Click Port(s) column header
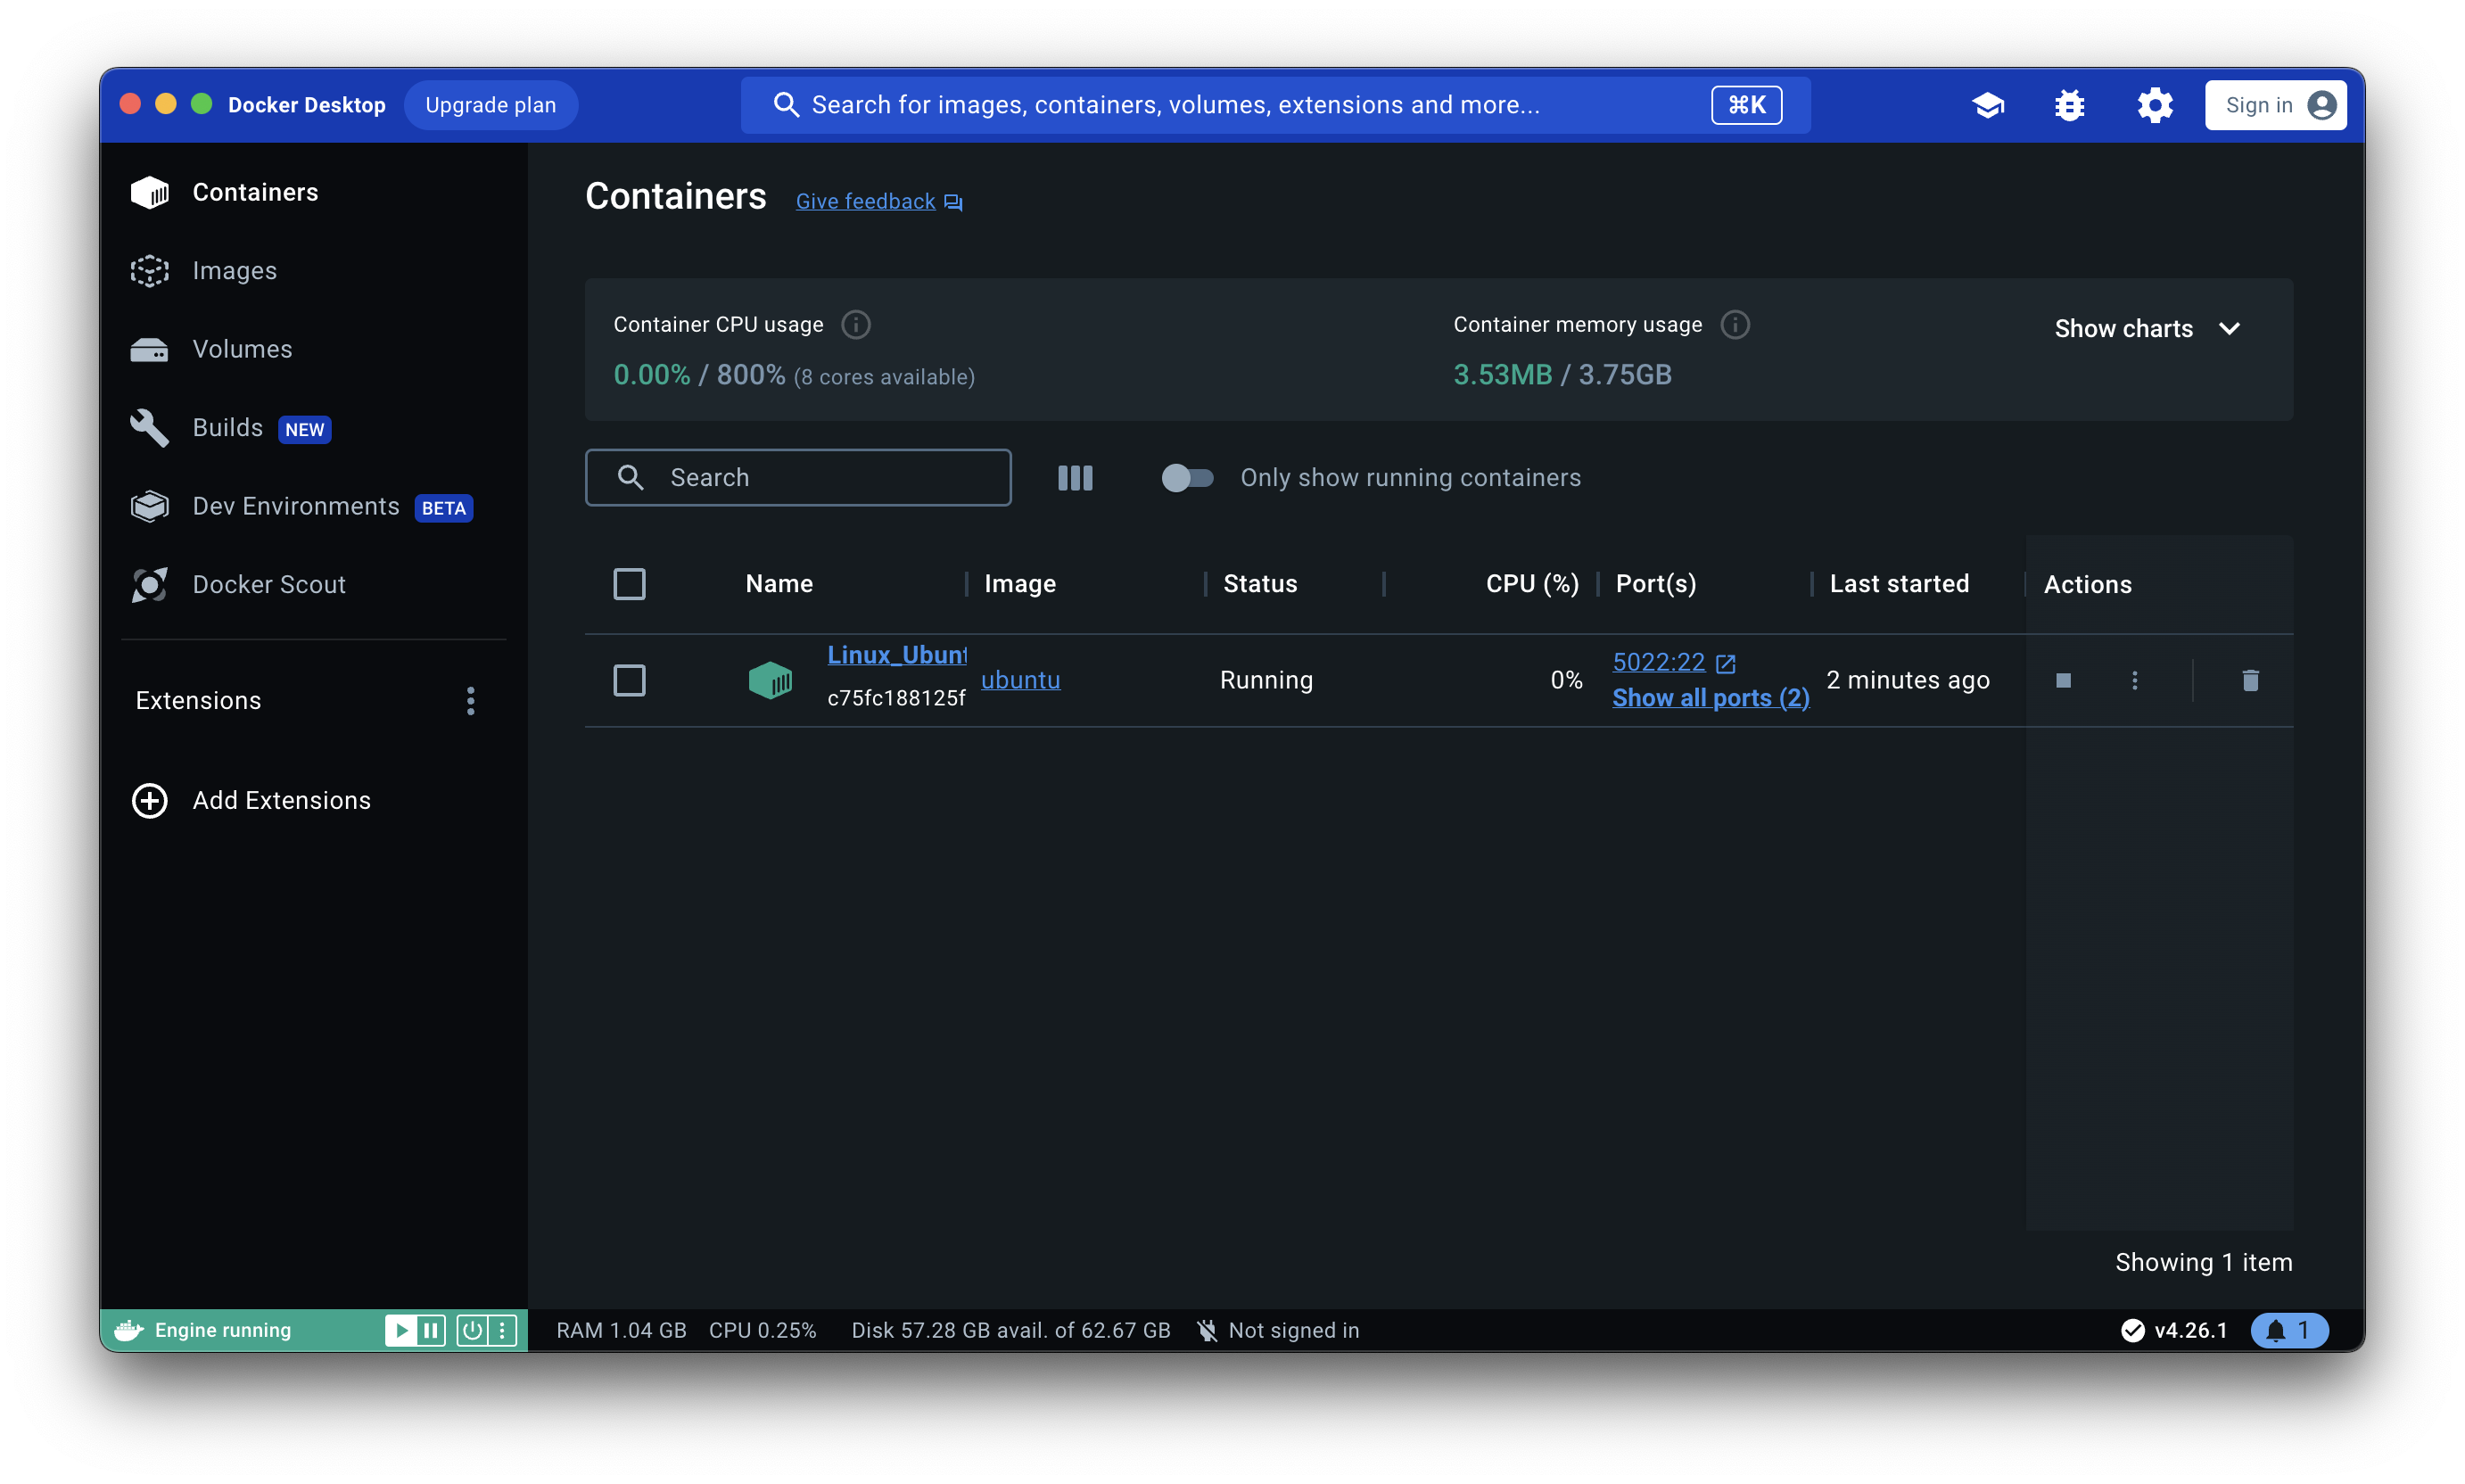The width and height of the screenshot is (2465, 1484). pos(1655,583)
